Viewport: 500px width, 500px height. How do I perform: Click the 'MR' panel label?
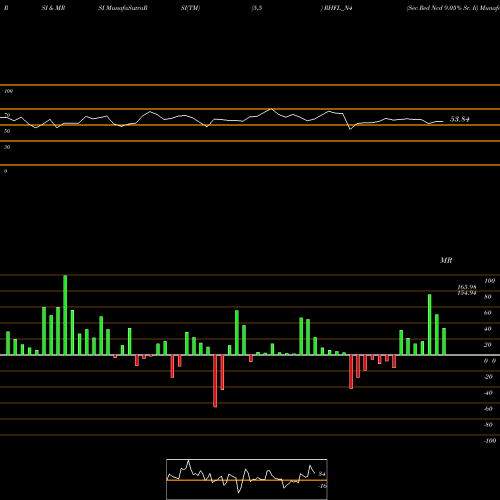pos(446,260)
